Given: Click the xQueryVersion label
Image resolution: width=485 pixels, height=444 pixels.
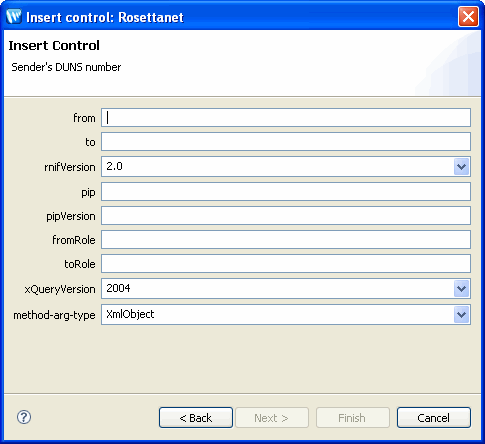Looking at the screenshot, I should coord(60,289).
